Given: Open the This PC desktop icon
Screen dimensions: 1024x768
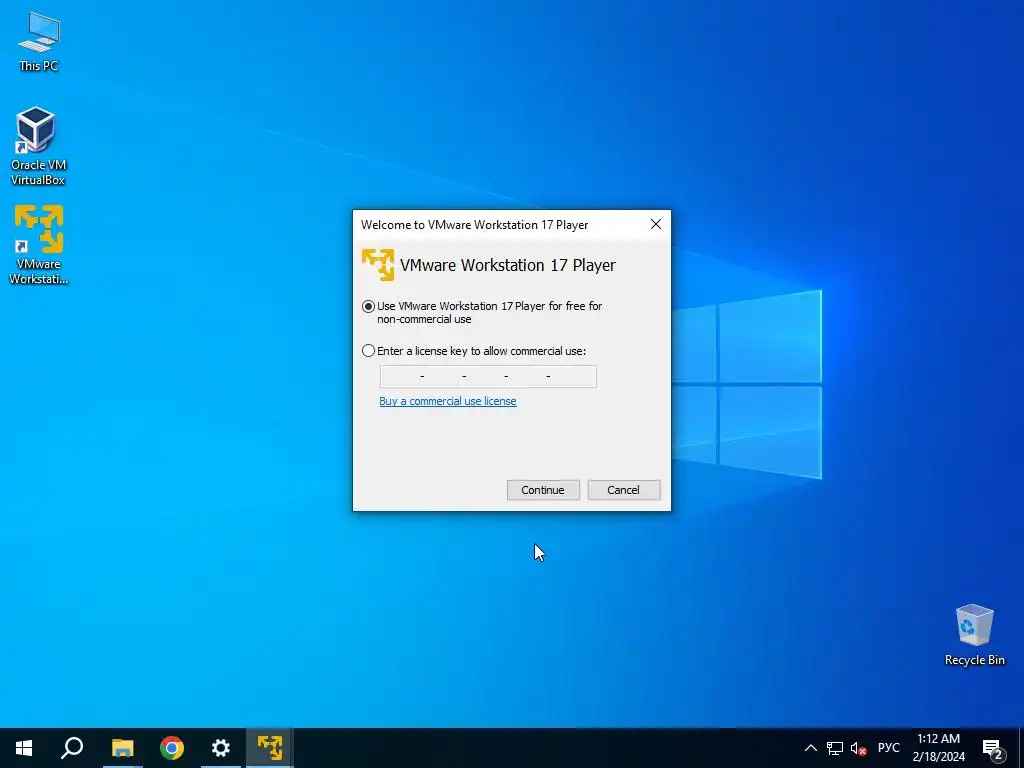Looking at the screenshot, I should coord(39,41).
